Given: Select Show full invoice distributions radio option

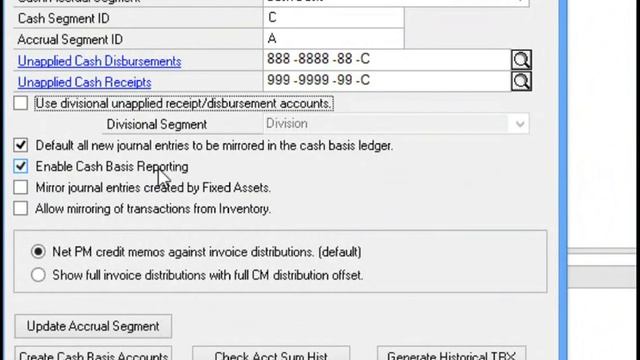Looking at the screenshot, I should pyautogui.click(x=38, y=275).
